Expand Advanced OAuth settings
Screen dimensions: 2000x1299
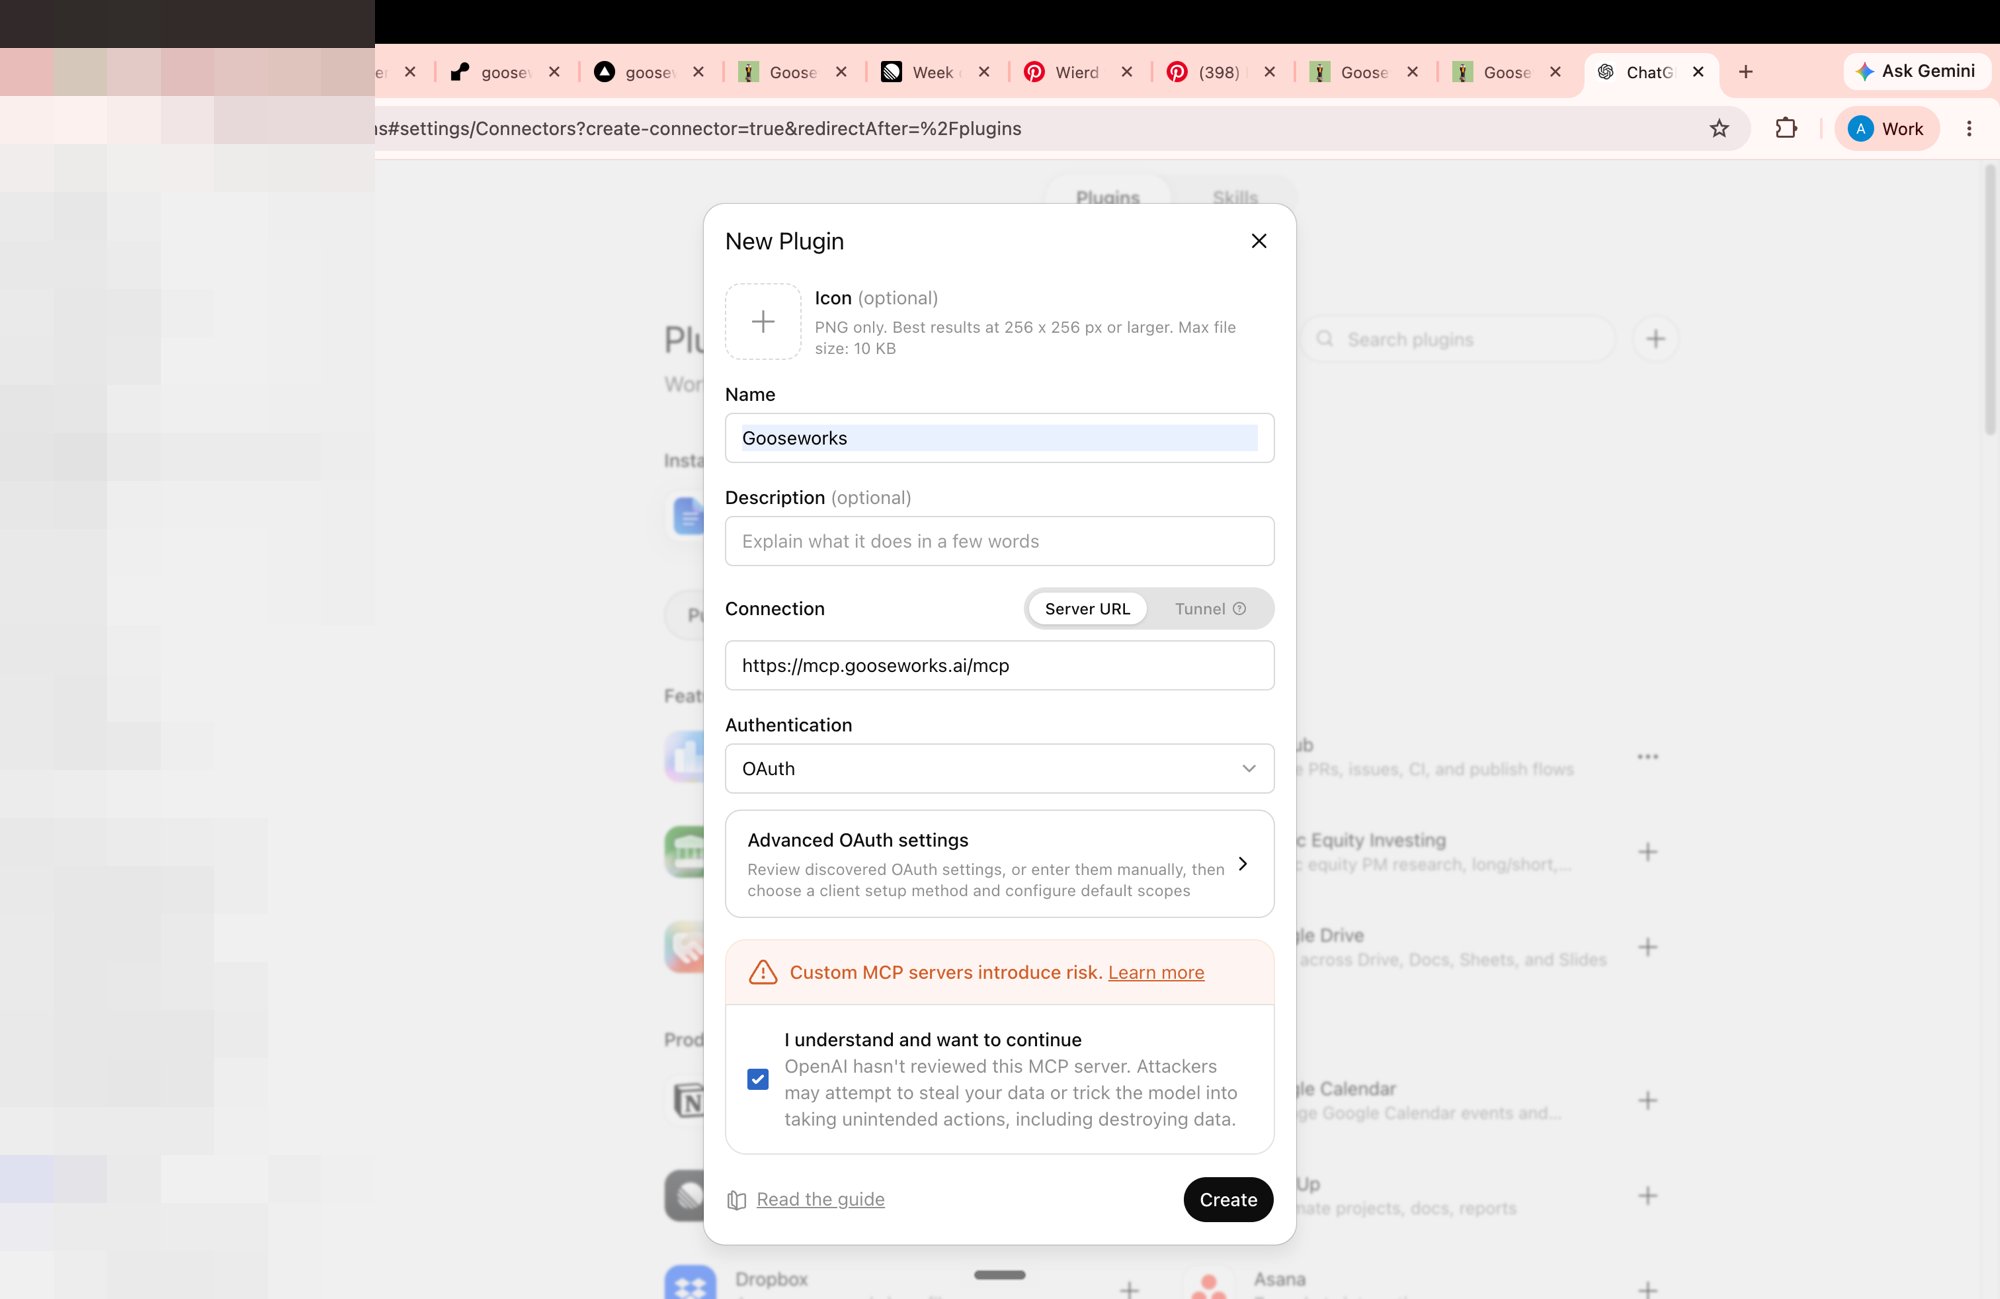[x=999, y=864]
